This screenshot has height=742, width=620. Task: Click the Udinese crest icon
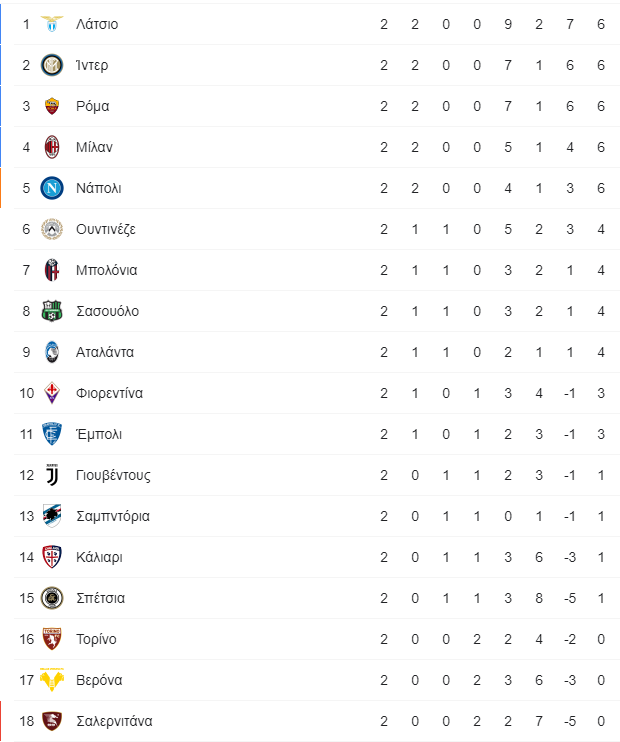coord(52,229)
